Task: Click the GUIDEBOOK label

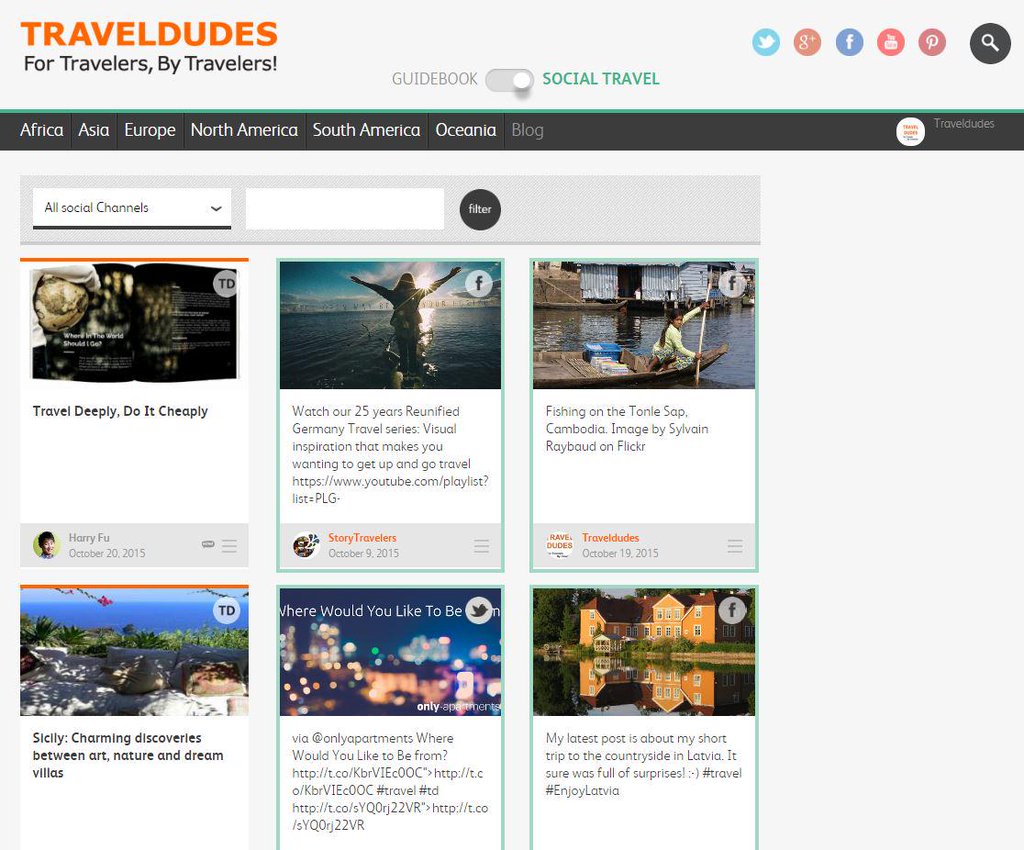Action: pos(434,79)
